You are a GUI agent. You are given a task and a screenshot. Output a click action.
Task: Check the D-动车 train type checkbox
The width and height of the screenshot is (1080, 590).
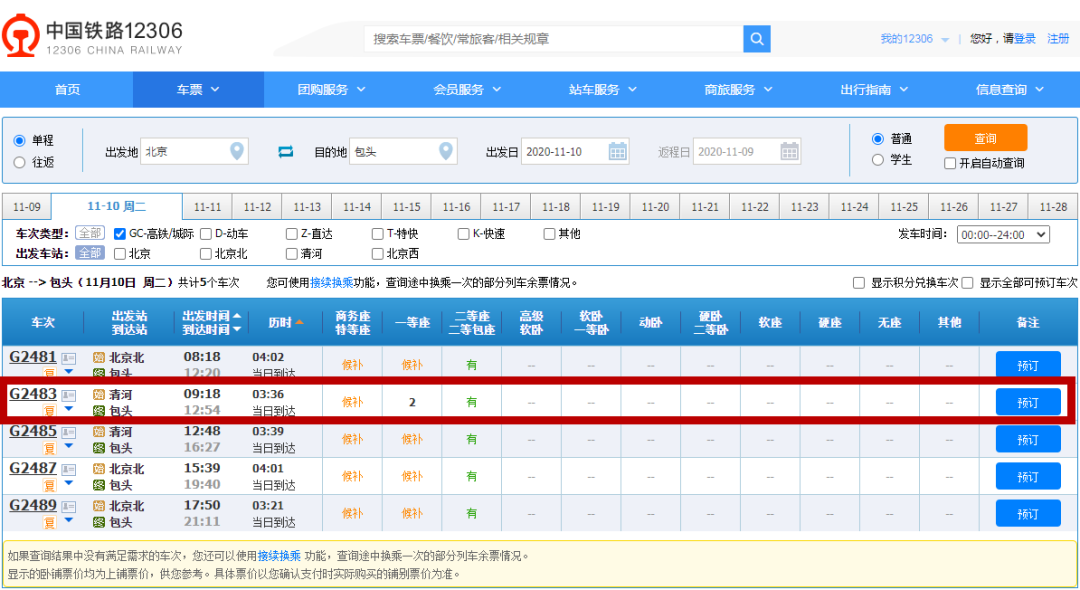tap(206, 234)
